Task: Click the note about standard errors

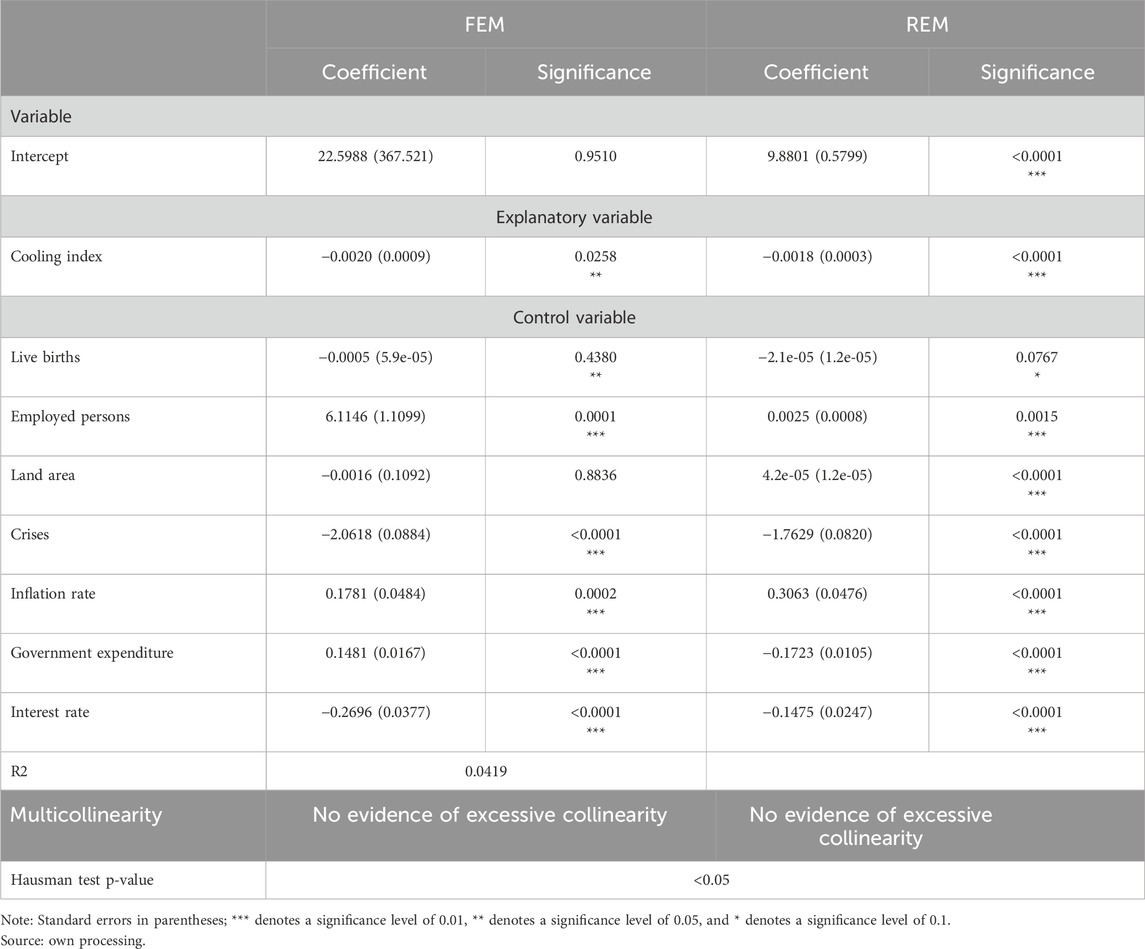Action: tap(475, 920)
